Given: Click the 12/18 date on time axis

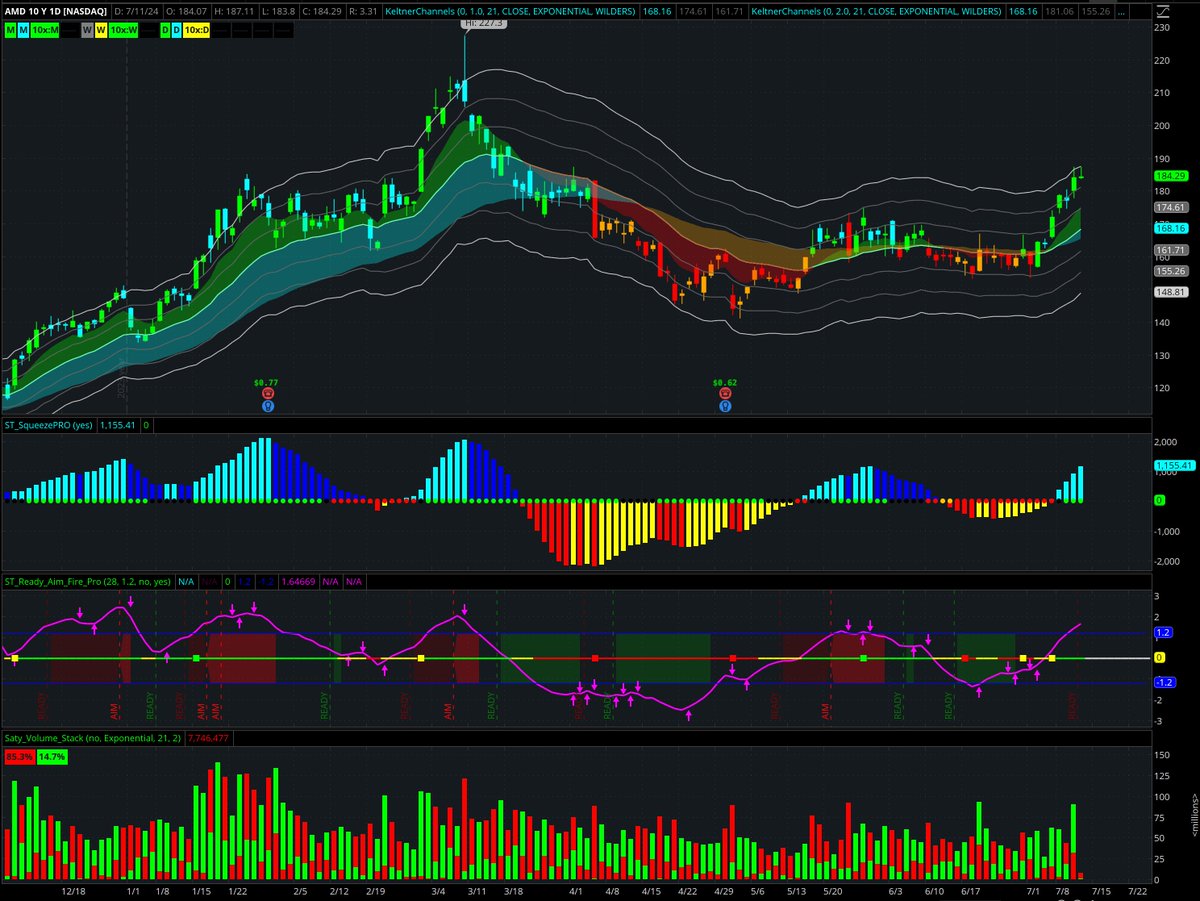Looking at the screenshot, I should tap(72, 889).
